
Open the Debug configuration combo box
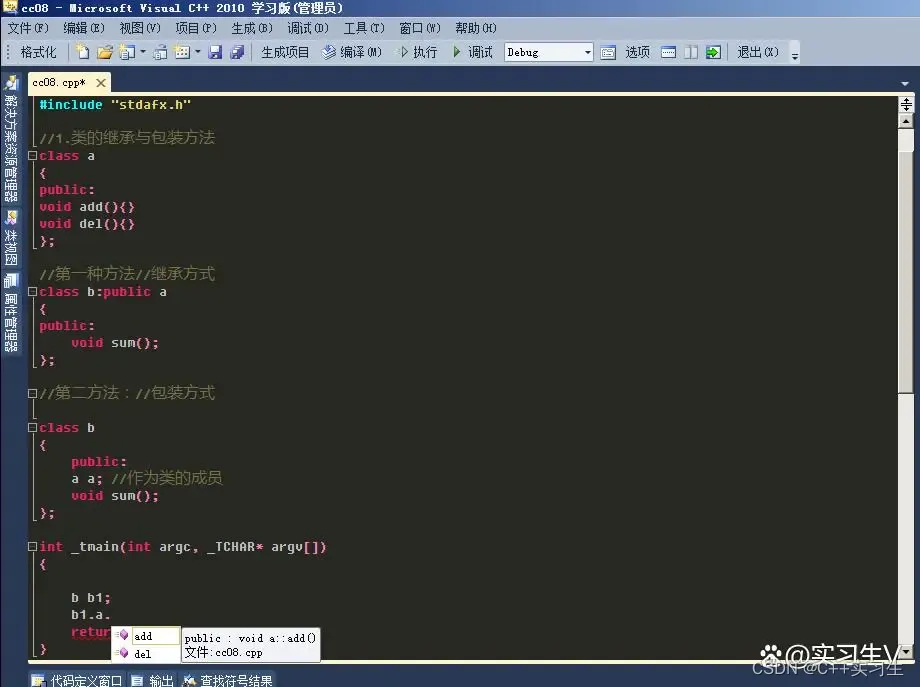548,52
